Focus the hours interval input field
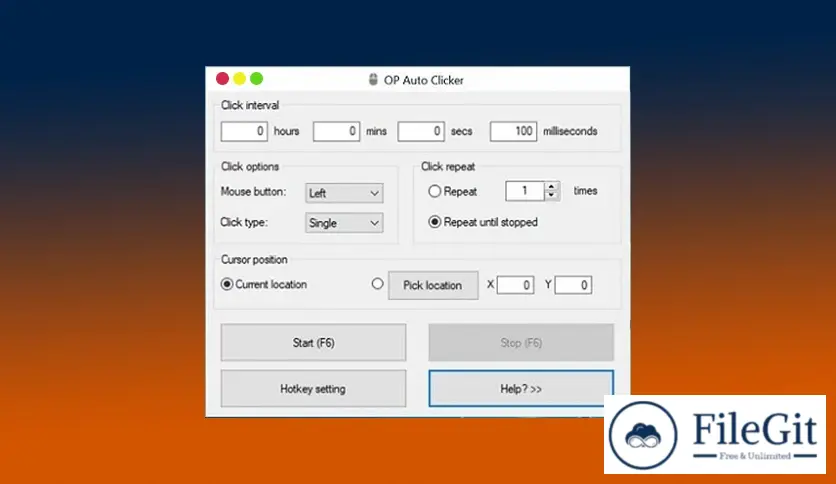The image size is (836, 484). tap(244, 131)
